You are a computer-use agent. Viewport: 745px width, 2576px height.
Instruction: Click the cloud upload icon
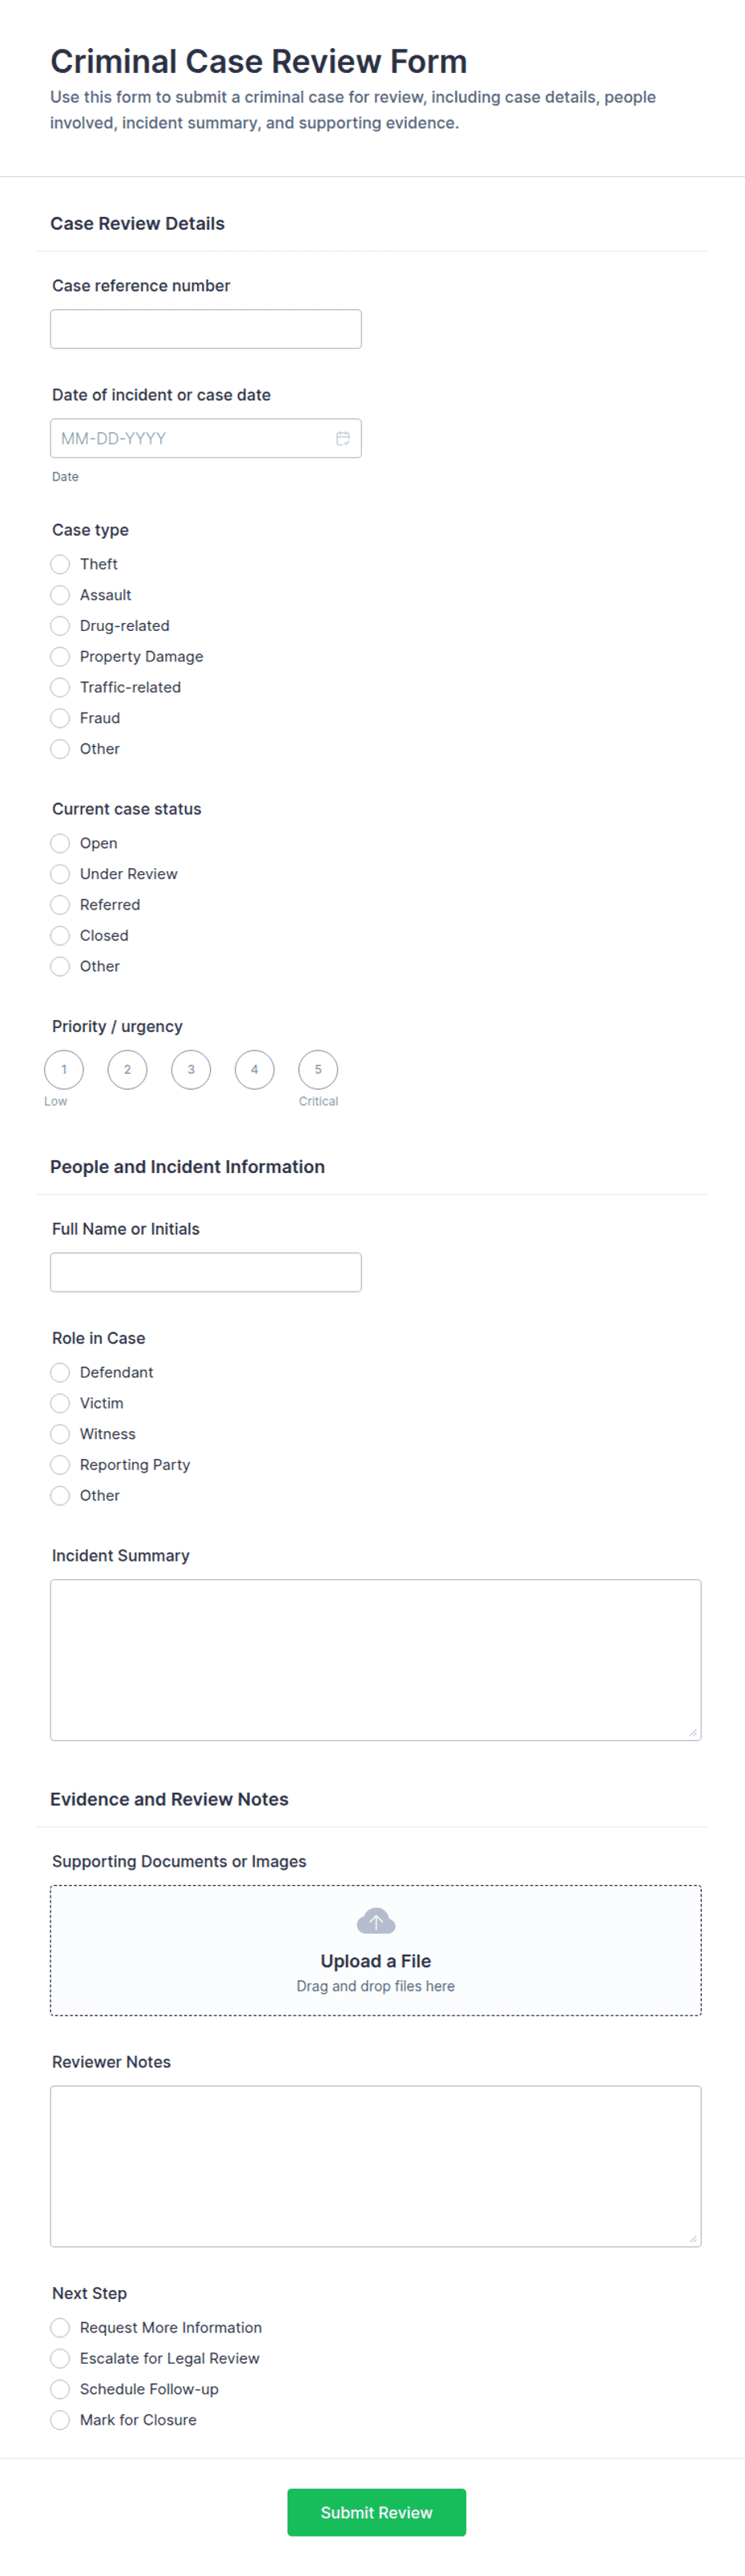[x=376, y=1921]
